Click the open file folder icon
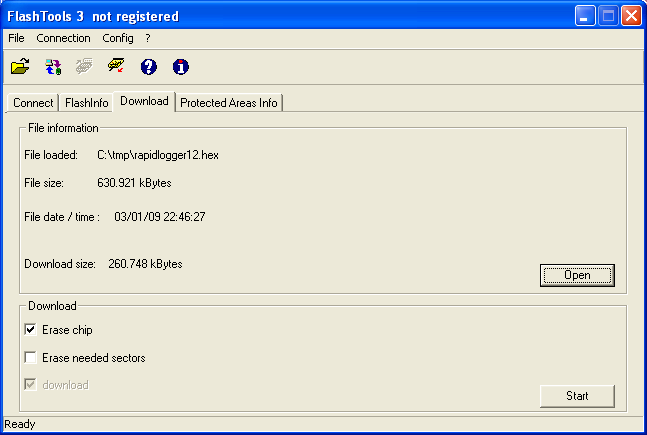The image size is (647, 435). (x=20, y=66)
